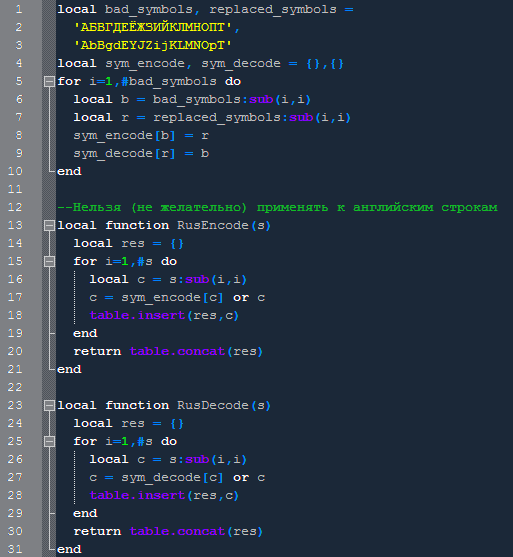Select line number 1 in gutter
Image resolution: width=513 pixels, height=557 pixels.
click(19, 9)
